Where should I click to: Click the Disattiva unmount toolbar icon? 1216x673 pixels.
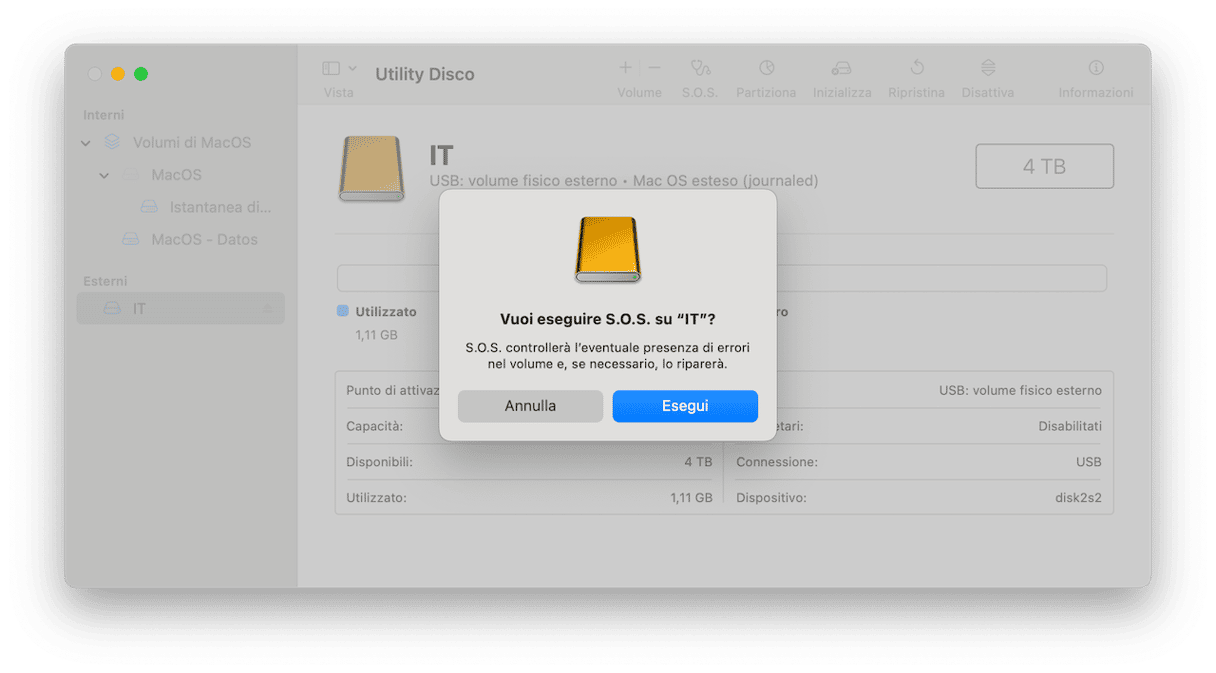point(988,68)
